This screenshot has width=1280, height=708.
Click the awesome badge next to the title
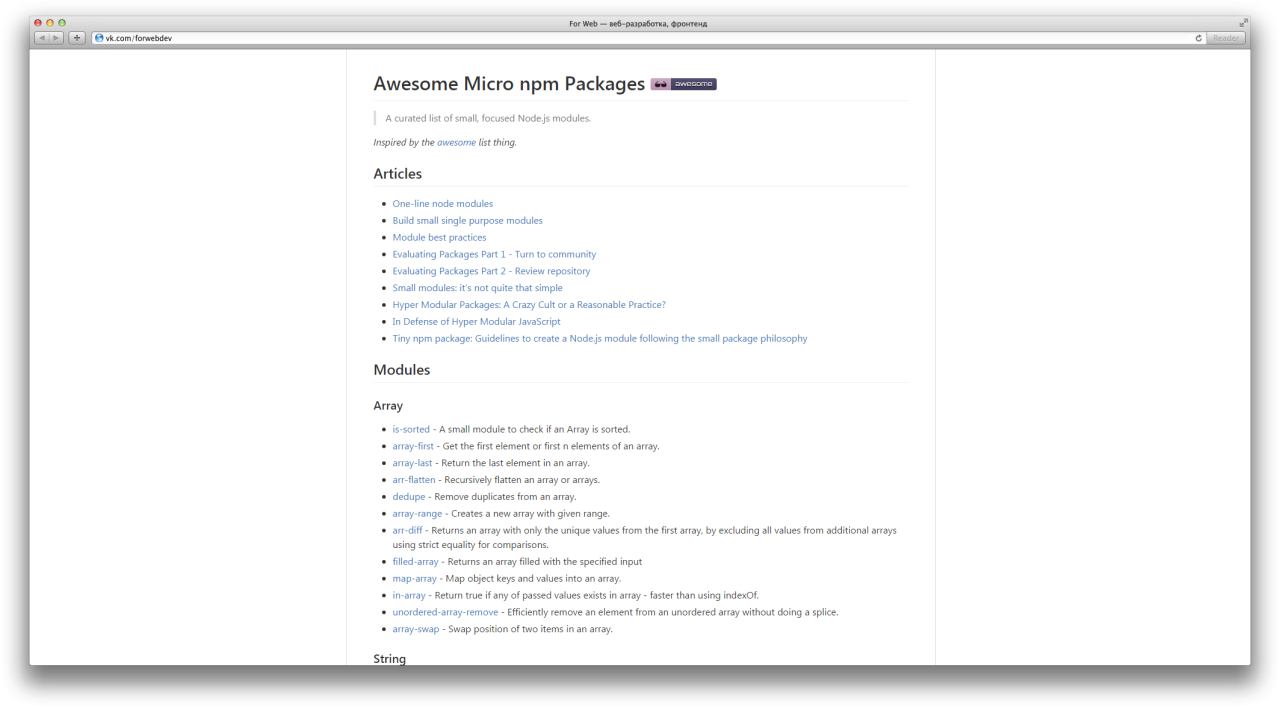(684, 84)
